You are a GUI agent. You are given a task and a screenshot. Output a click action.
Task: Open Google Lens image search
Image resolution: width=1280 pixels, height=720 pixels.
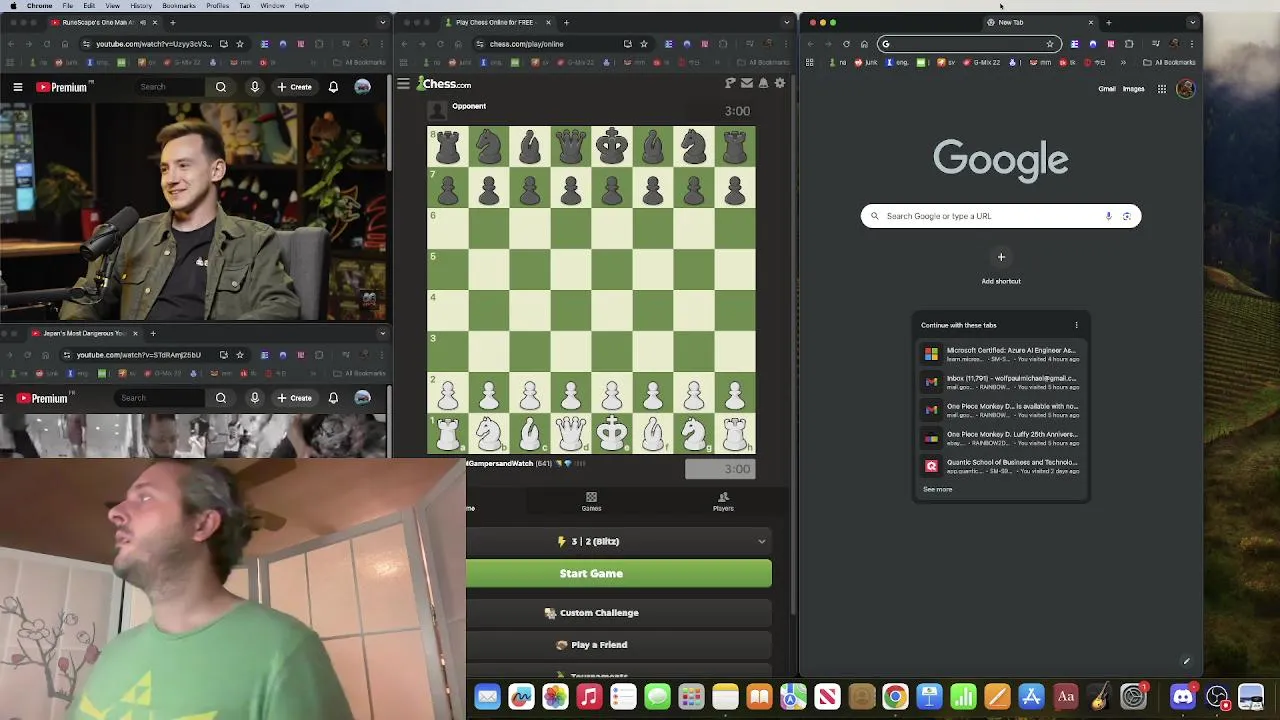pyautogui.click(x=1127, y=216)
